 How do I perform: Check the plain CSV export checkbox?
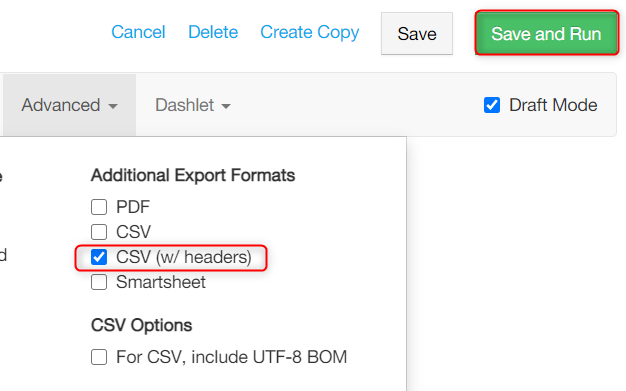99,232
